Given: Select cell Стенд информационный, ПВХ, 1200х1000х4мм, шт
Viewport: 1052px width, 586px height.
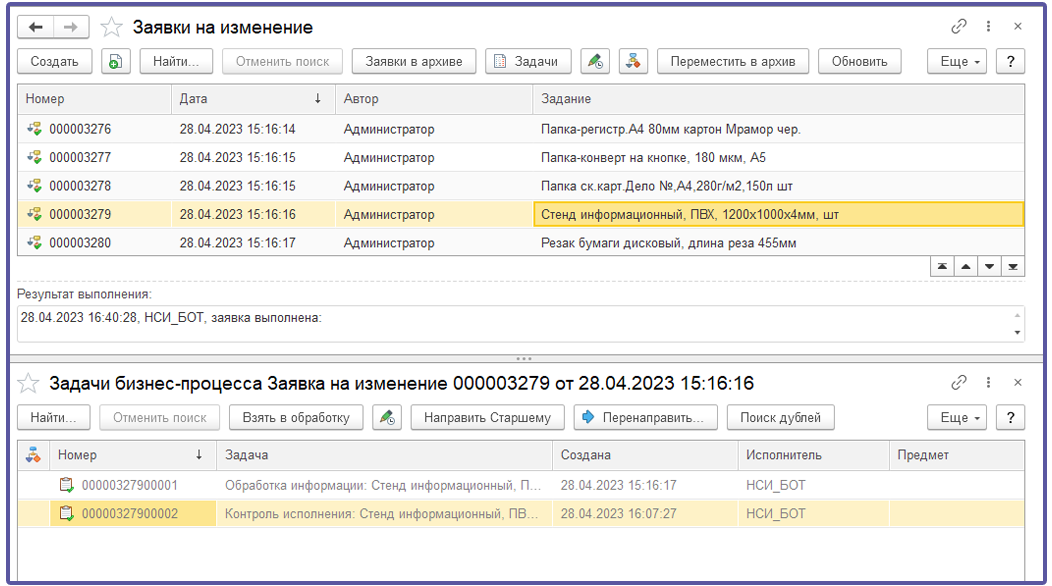Looking at the screenshot, I should point(778,214).
